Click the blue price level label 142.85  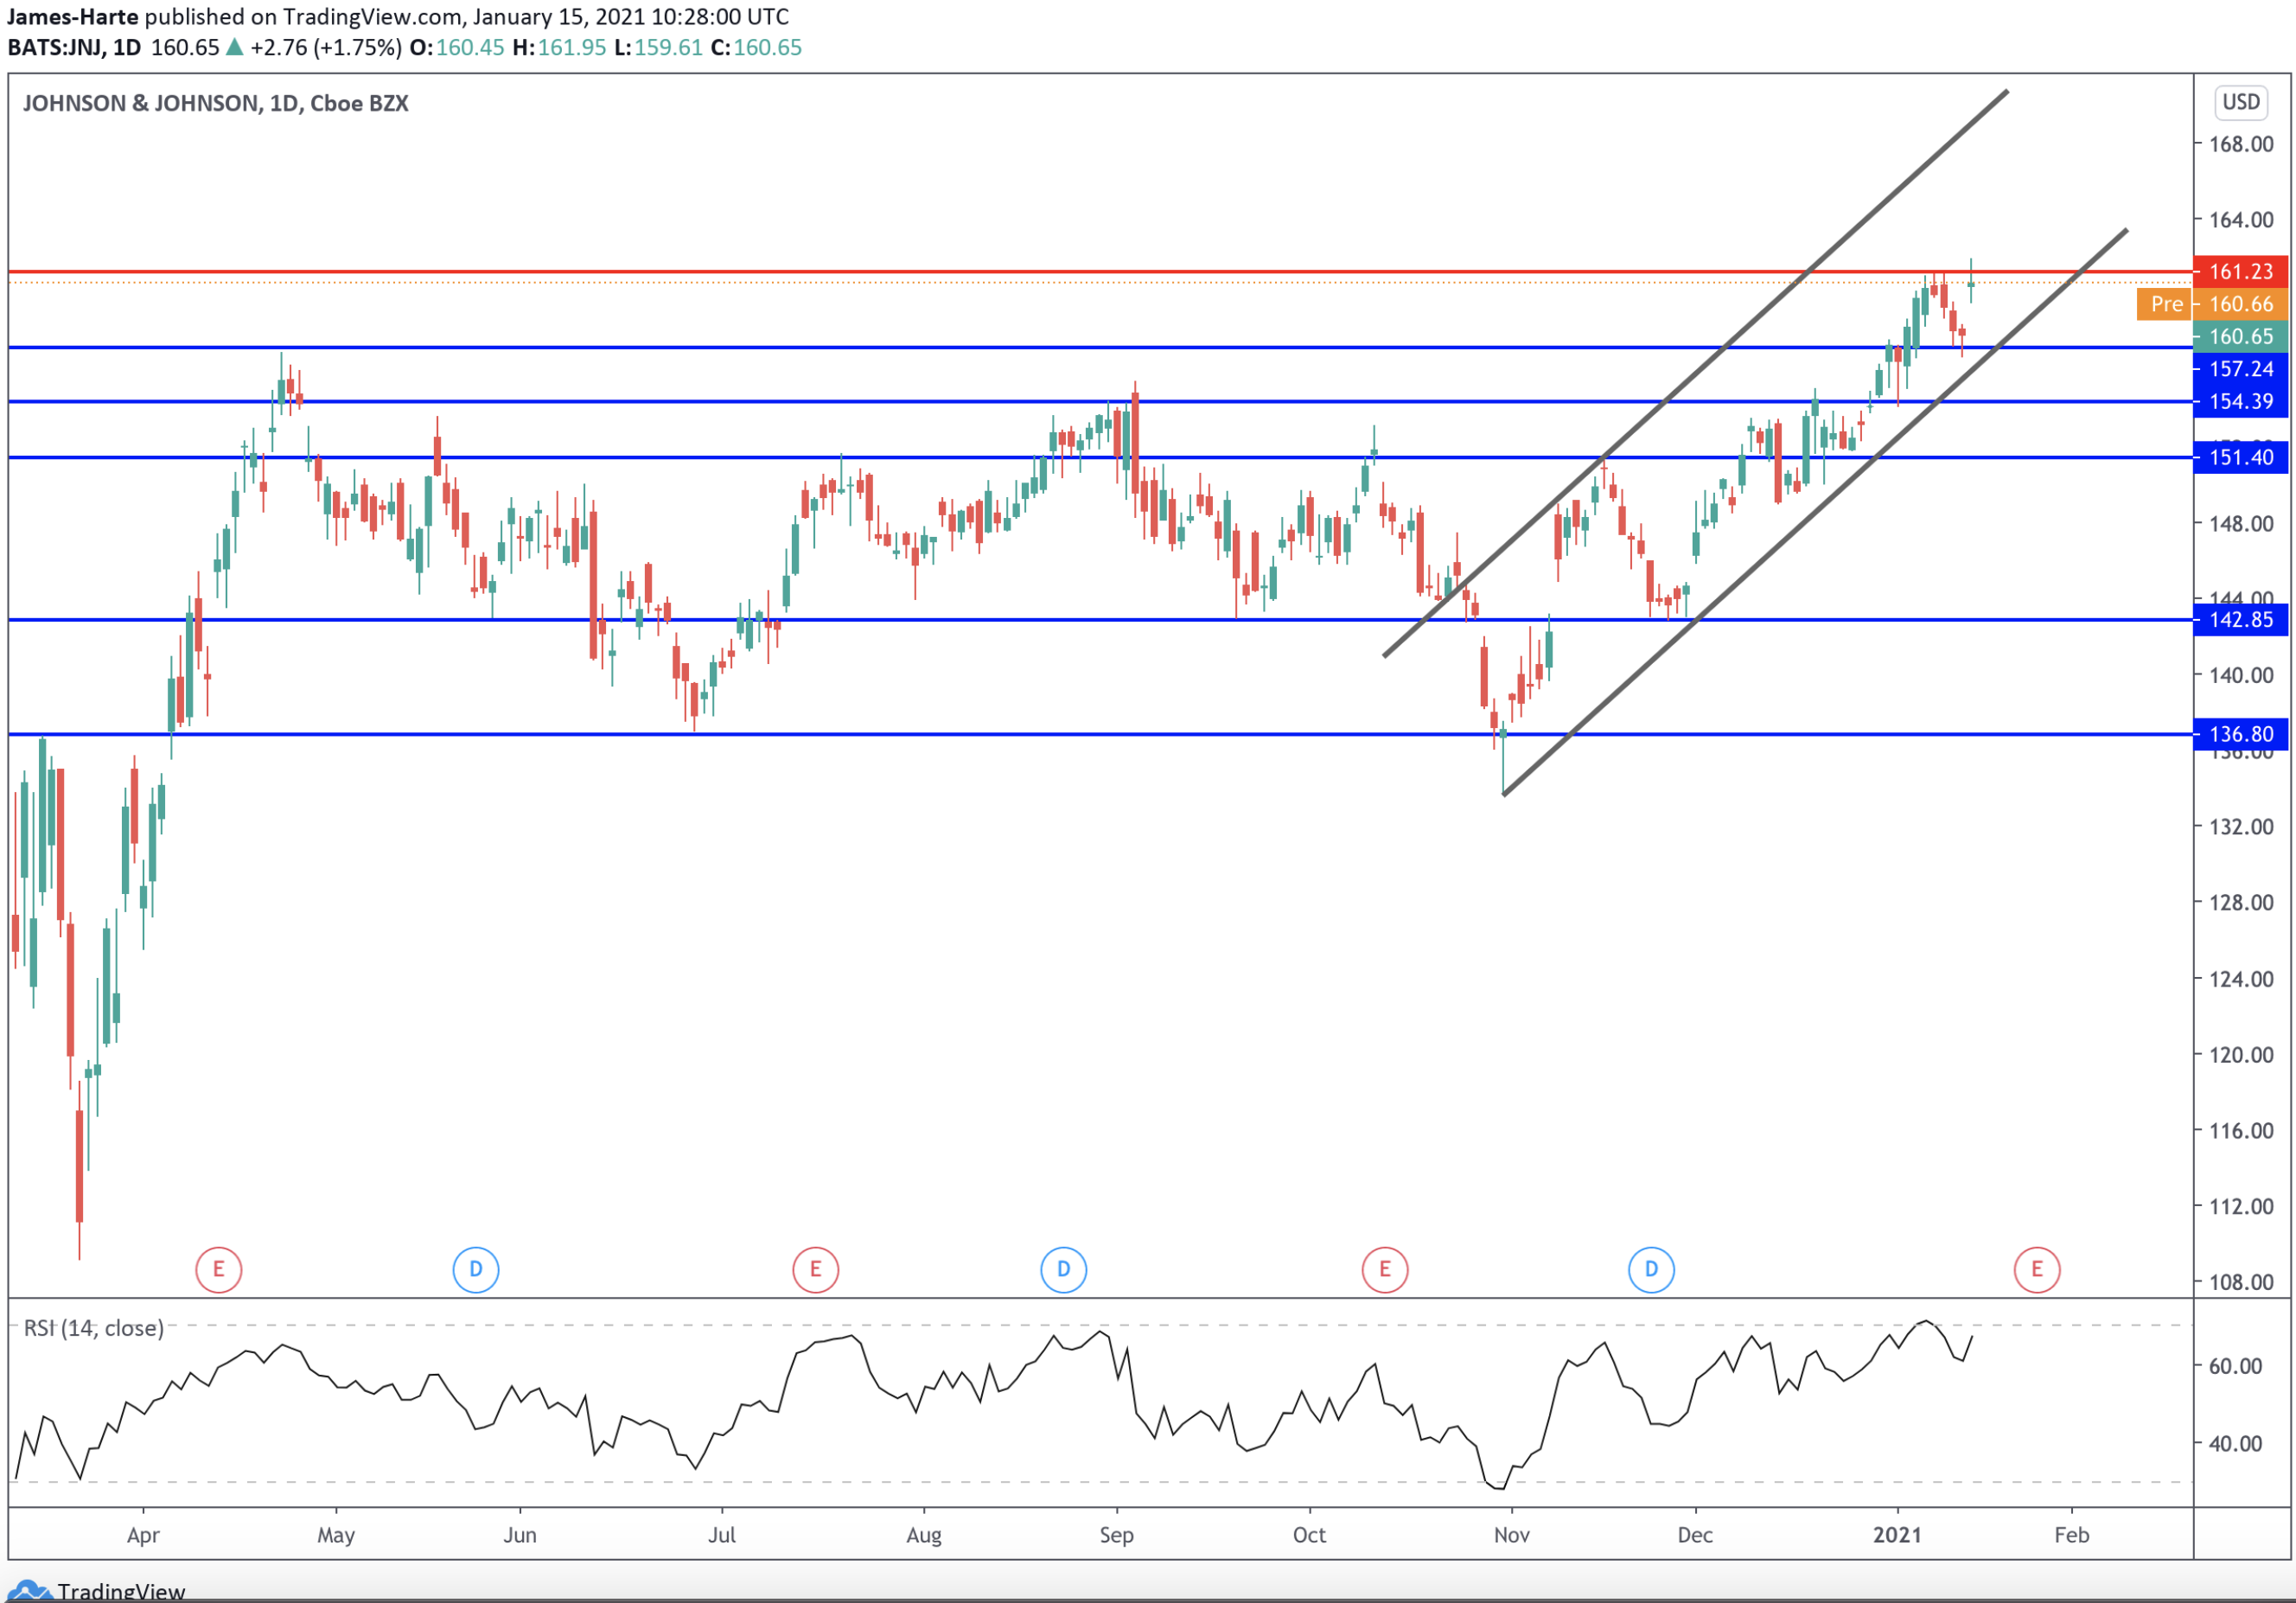pos(2242,619)
